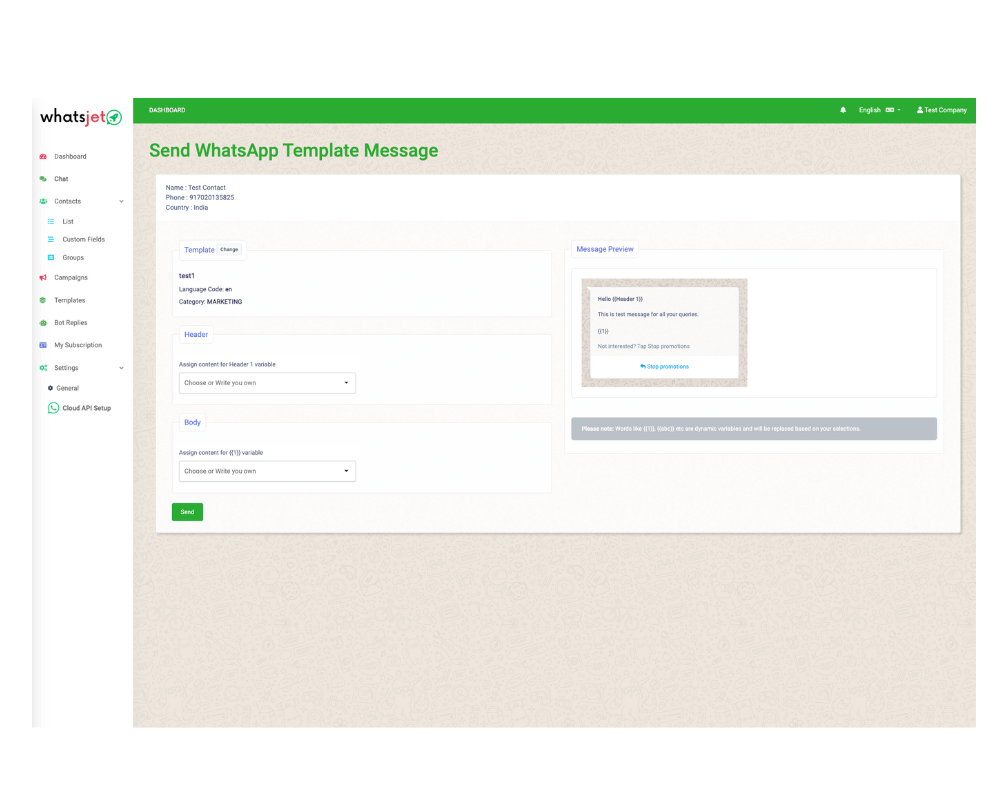
Task: Click the Change template button
Action: coord(229,250)
